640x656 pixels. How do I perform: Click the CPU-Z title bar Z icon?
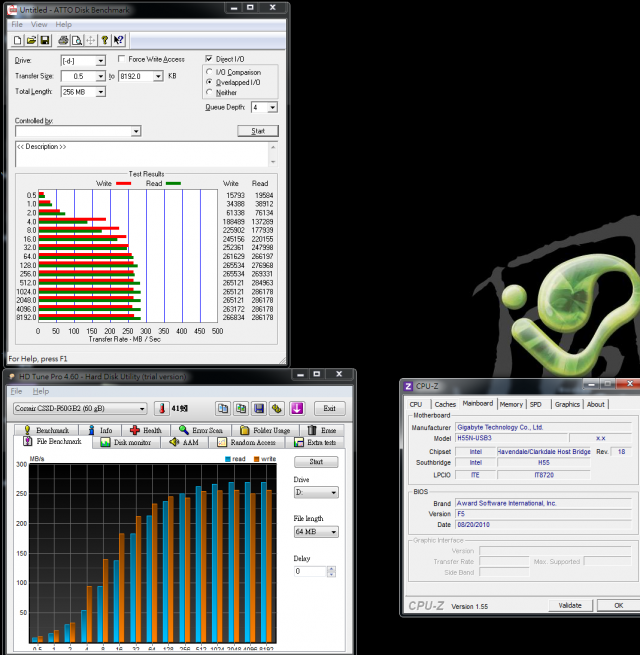[409, 386]
